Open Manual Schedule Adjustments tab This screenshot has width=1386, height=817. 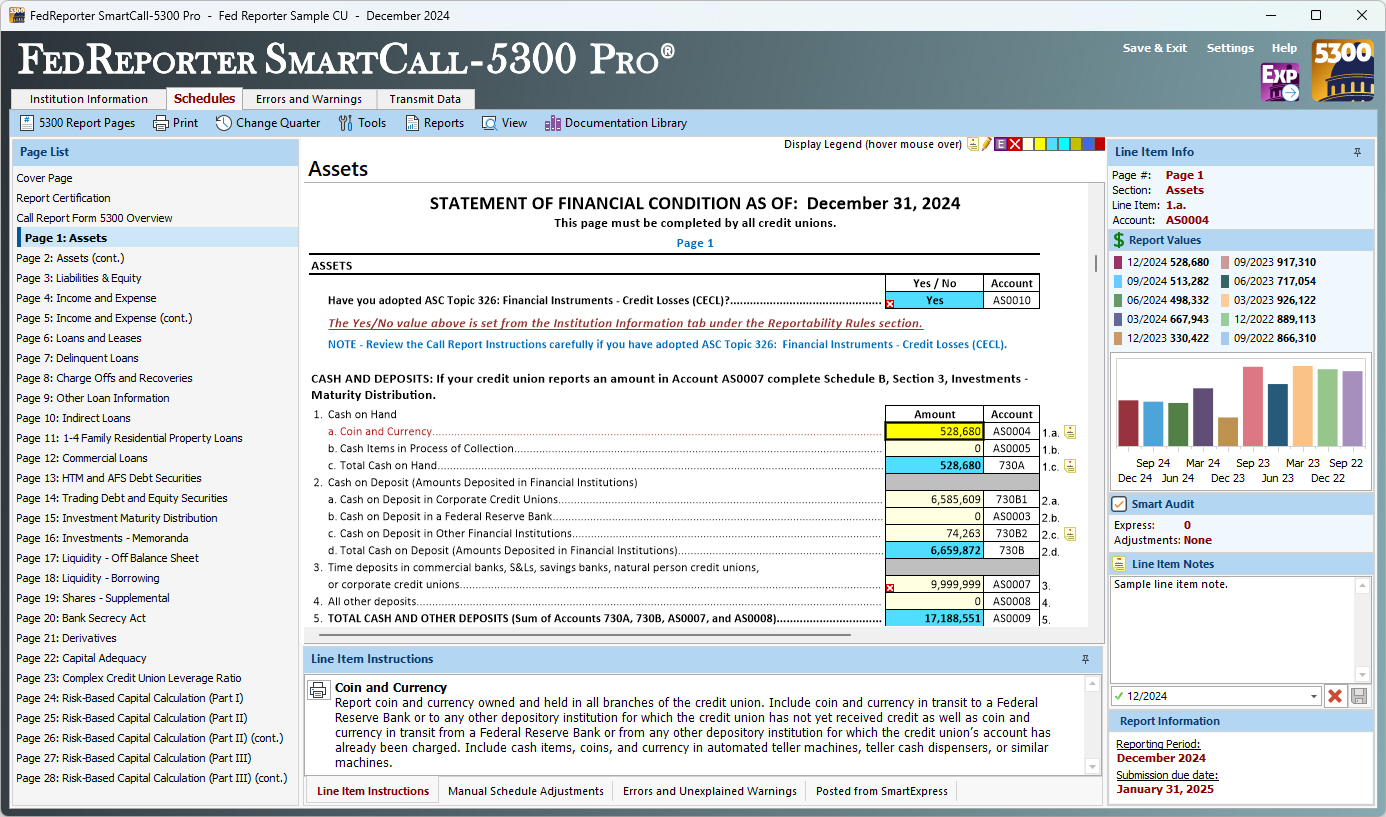[x=526, y=791]
